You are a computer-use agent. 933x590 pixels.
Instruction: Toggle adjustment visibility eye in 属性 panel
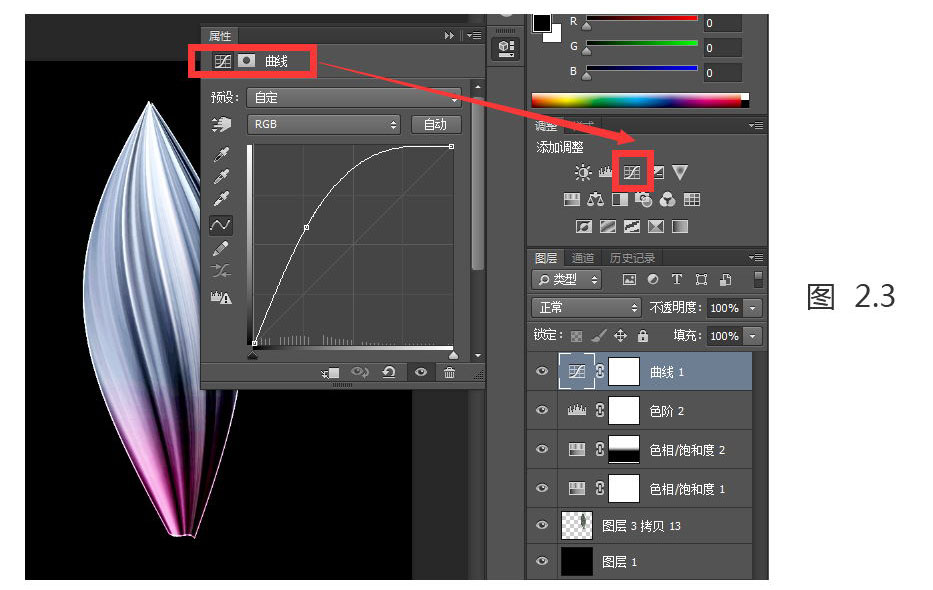point(421,372)
